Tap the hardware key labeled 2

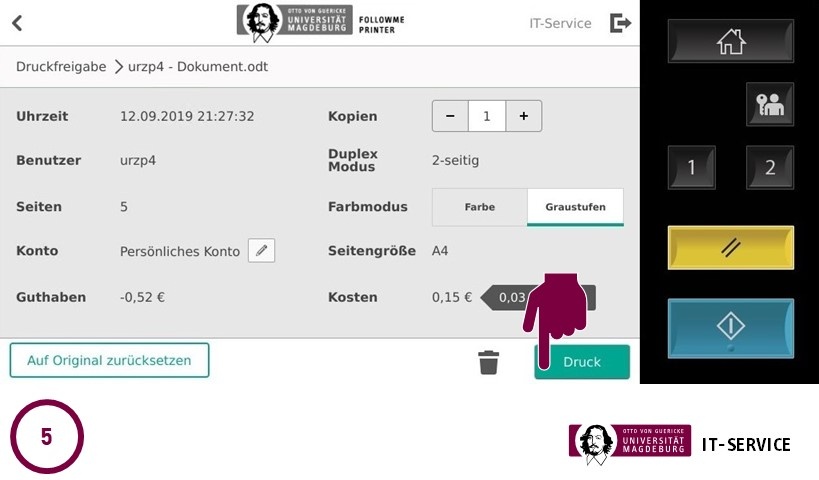(x=770, y=167)
